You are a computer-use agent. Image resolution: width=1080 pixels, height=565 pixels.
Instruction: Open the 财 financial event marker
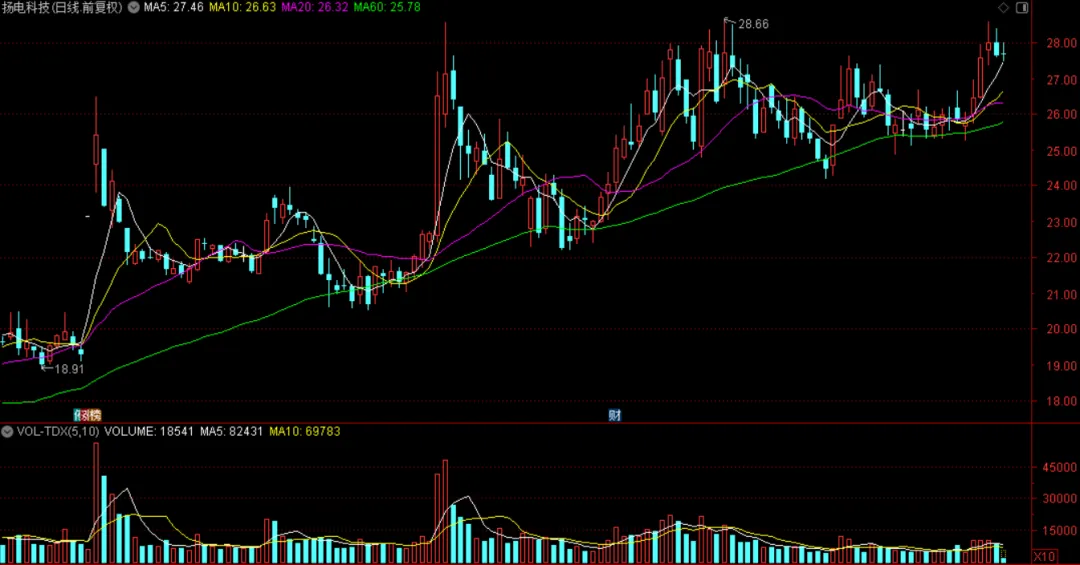[614, 415]
